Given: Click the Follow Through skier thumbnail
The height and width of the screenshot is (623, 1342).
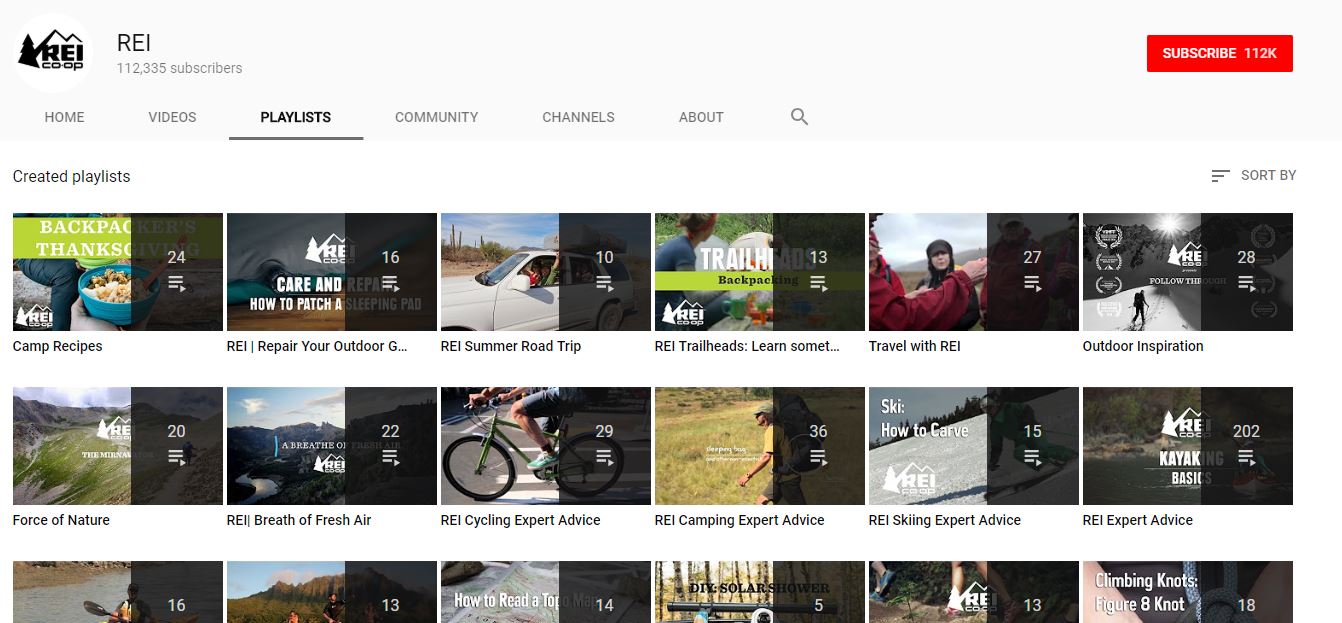Looking at the screenshot, I should point(1188,272).
